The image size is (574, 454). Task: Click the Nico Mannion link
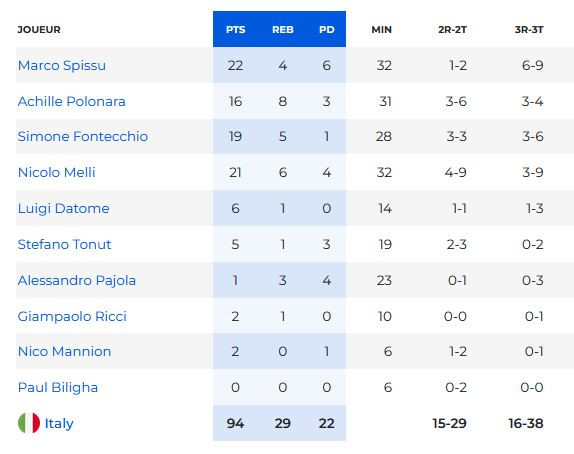pyautogui.click(x=64, y=351)
